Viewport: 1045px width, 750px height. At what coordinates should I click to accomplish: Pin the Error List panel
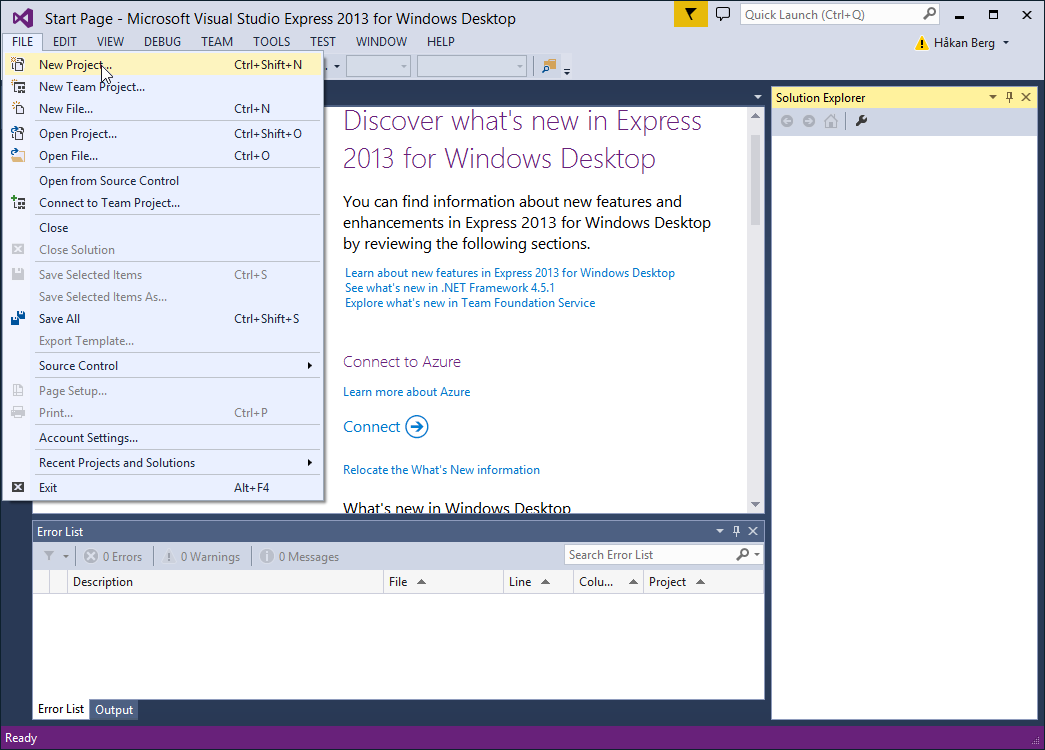[x=736, y=531]
